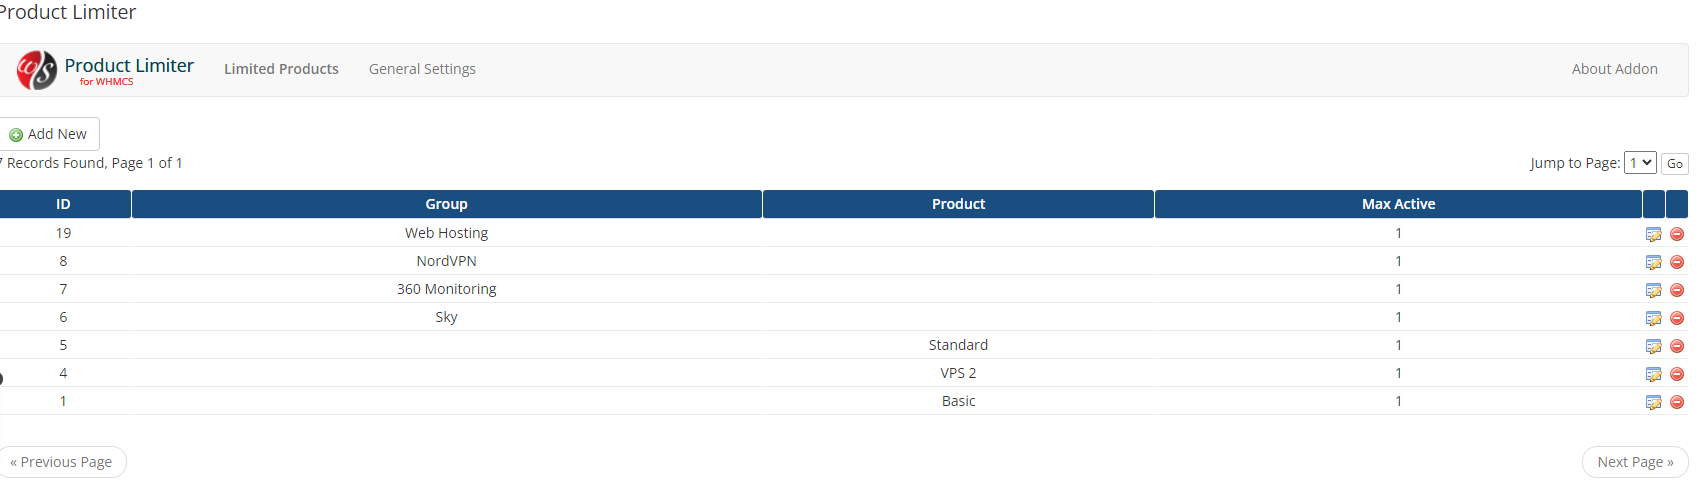Click the Product Limiter logo
Screen dimensions: 1699x496
(105, 70)
